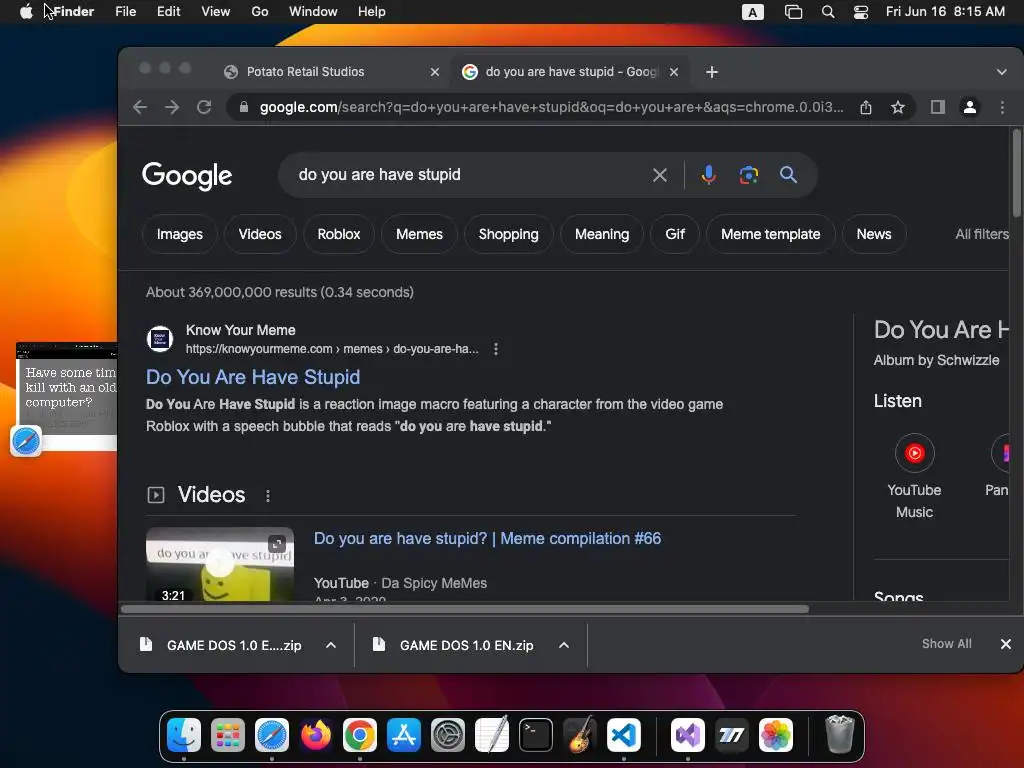Click the menu bar date and time
The height and width of the screenshot is (768, 1024).
(x=945, y=12)
